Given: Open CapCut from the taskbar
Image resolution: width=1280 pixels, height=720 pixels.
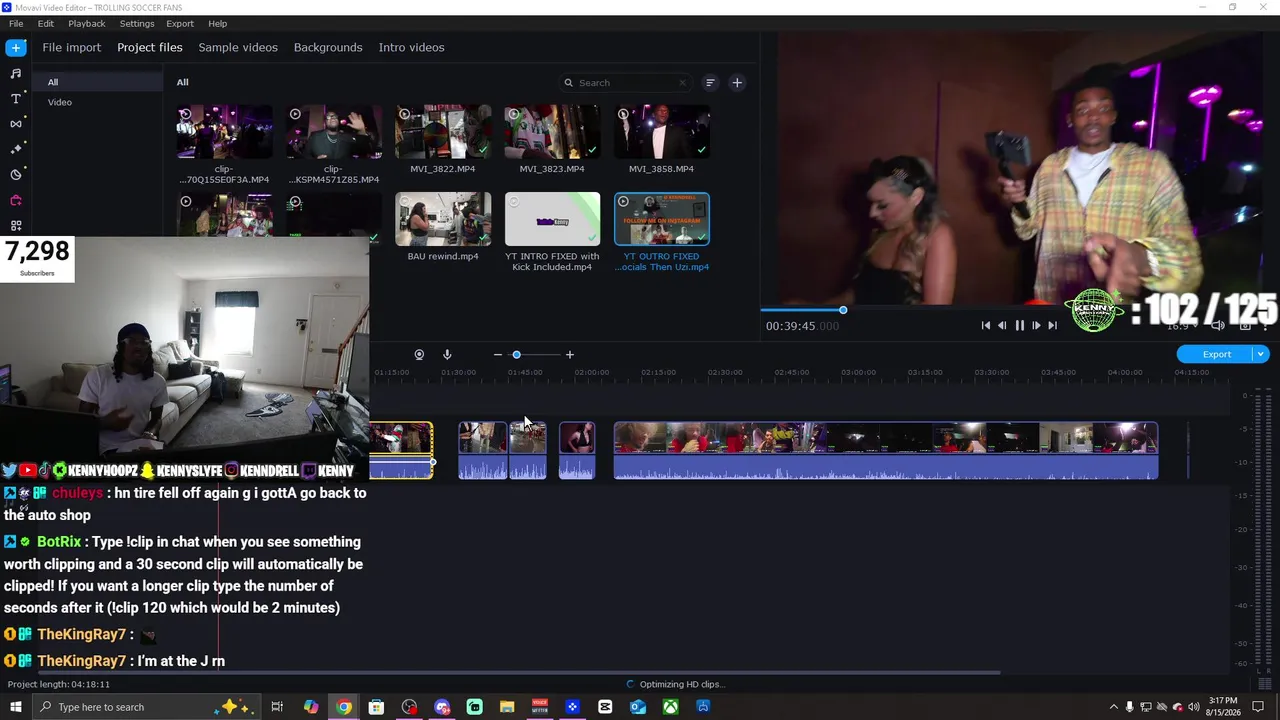Looking at the screenshot, I should pyautogui.click(x=605, y=707).
